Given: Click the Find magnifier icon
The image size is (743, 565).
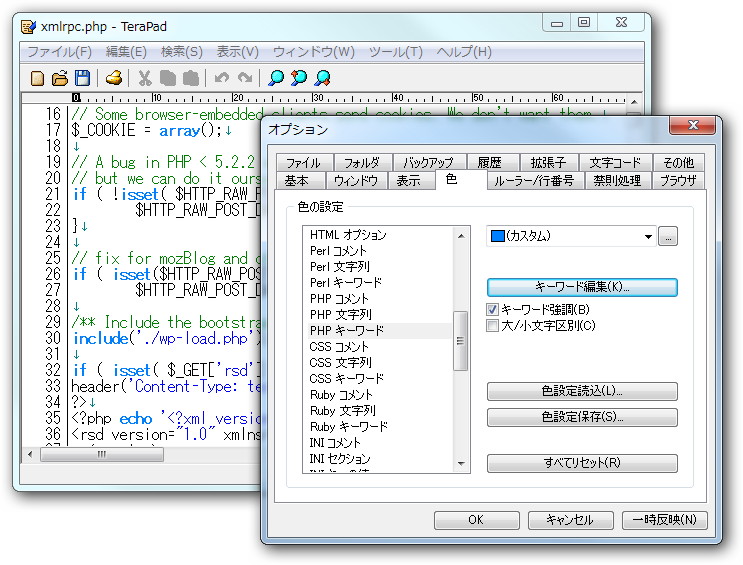Looking at the screenshot, I should point(276,78).
